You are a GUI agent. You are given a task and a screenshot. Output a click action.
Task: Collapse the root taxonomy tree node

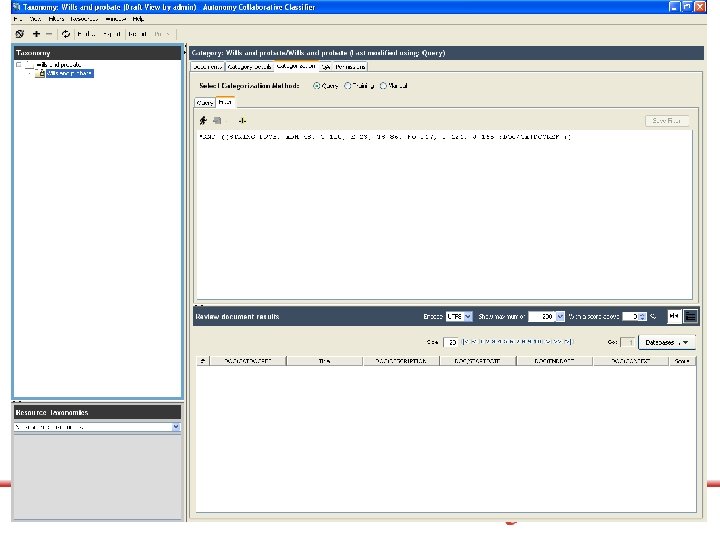click(19, 65)
